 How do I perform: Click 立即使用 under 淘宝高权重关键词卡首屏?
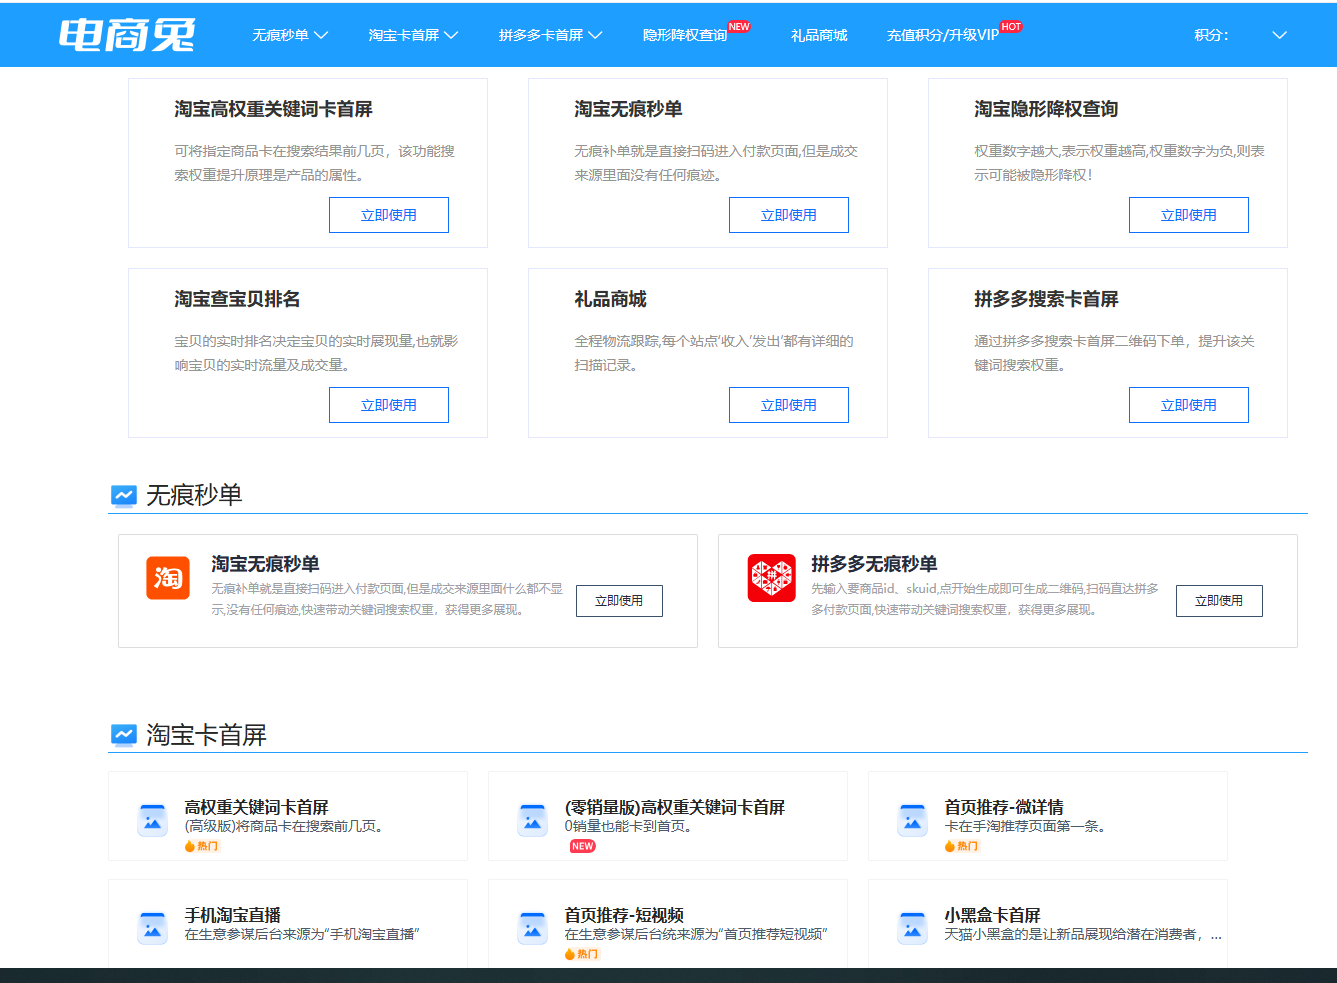point(389,215)
